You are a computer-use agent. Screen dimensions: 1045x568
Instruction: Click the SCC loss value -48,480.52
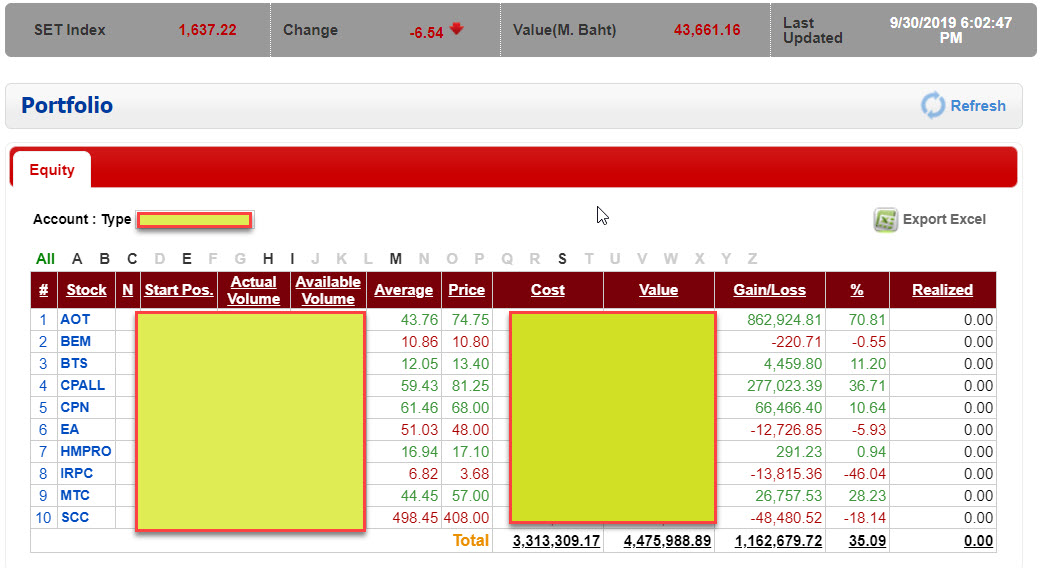tap(786, 518)
